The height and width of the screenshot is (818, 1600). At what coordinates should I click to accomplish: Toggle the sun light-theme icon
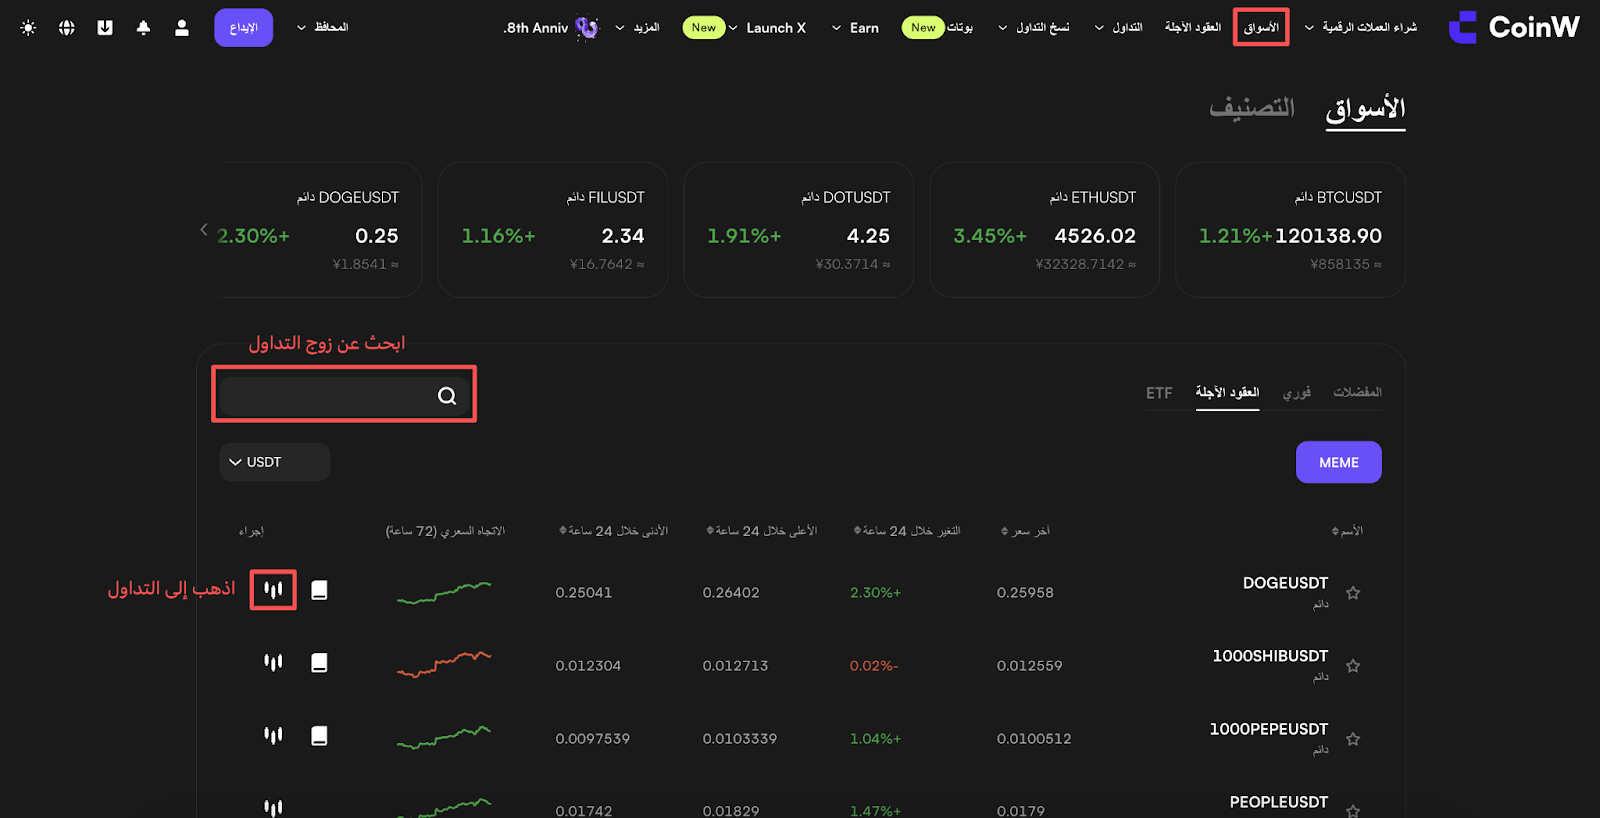(28, 28)
